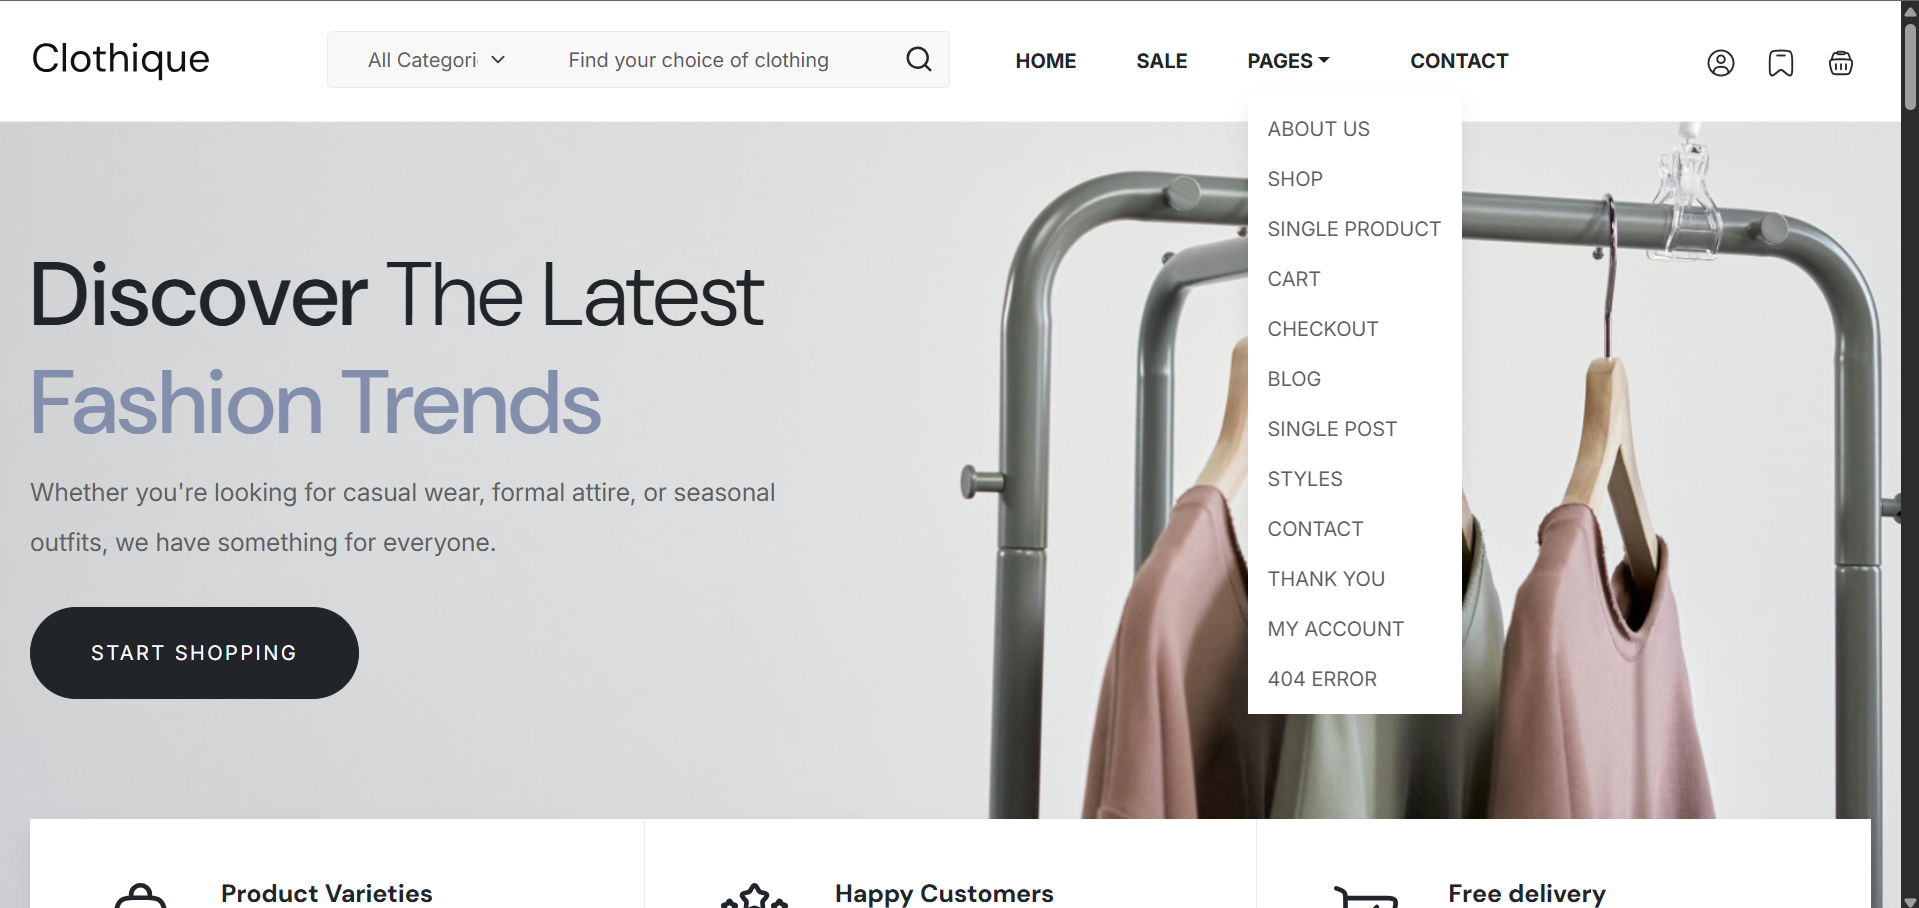Open the user account icon
The height and width of the screenshot is (908, 1919).
(1720, 63)
